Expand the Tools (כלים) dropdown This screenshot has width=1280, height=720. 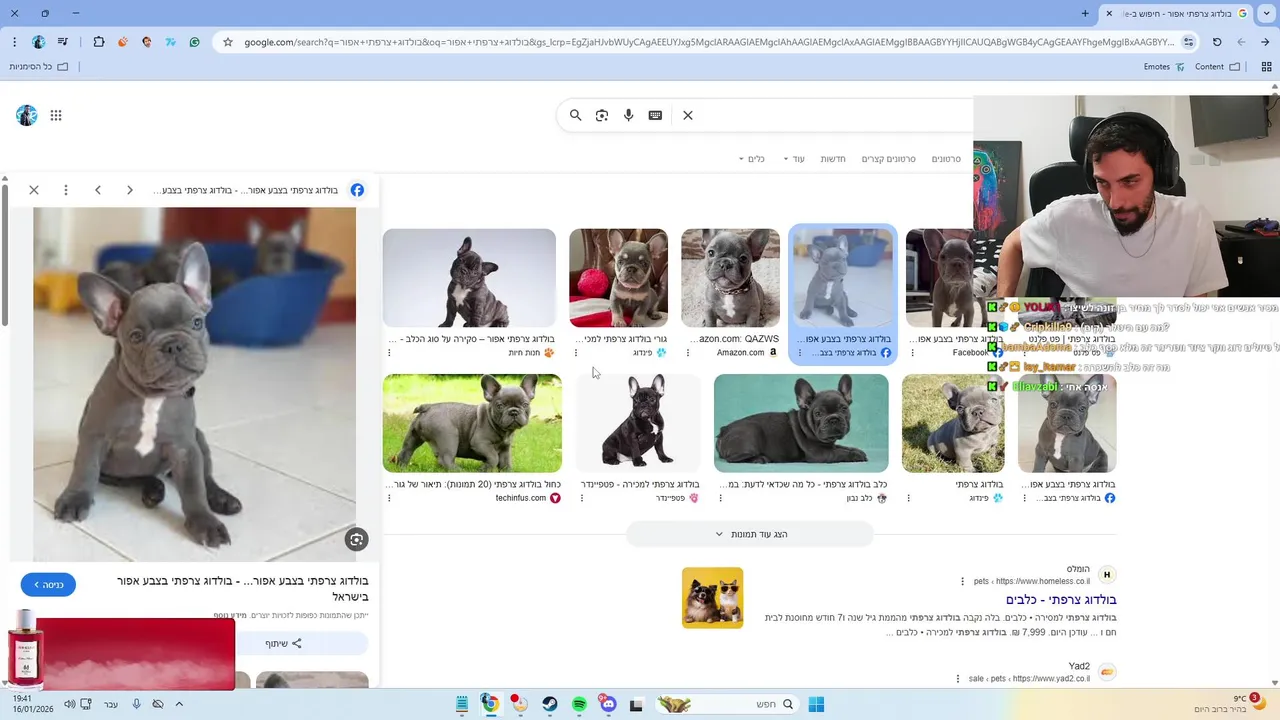pos(752,159)
